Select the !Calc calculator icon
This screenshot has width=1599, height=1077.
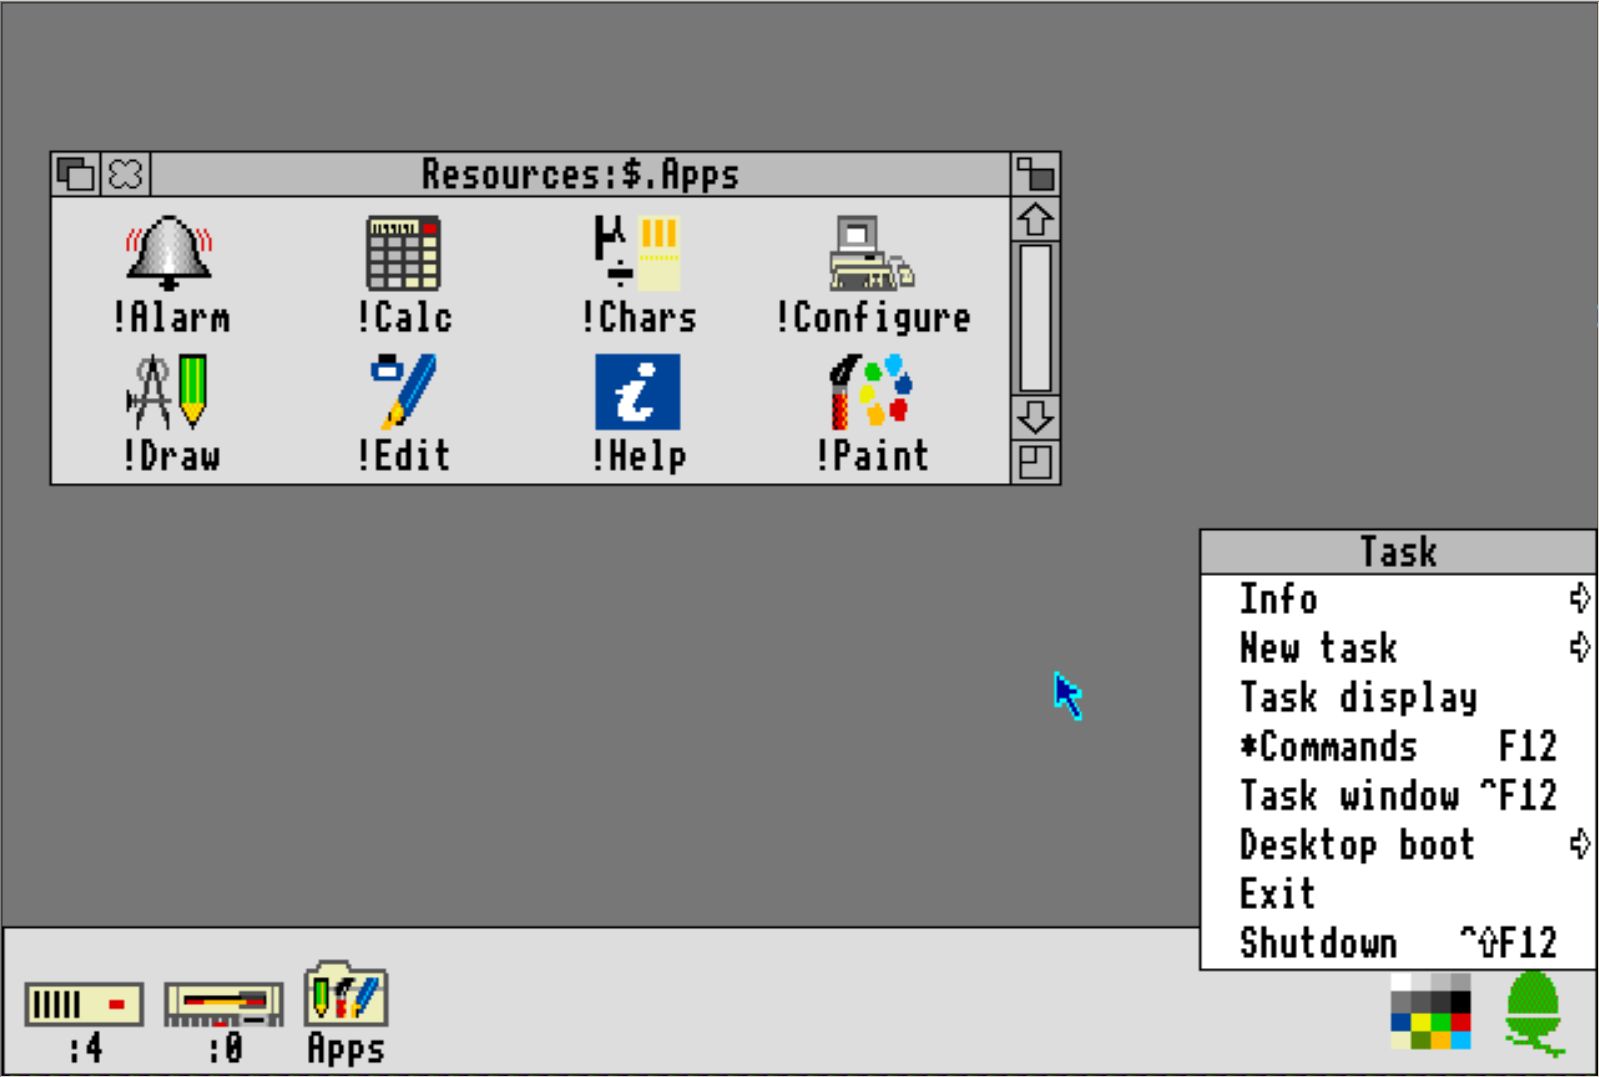tap(403, 253)
